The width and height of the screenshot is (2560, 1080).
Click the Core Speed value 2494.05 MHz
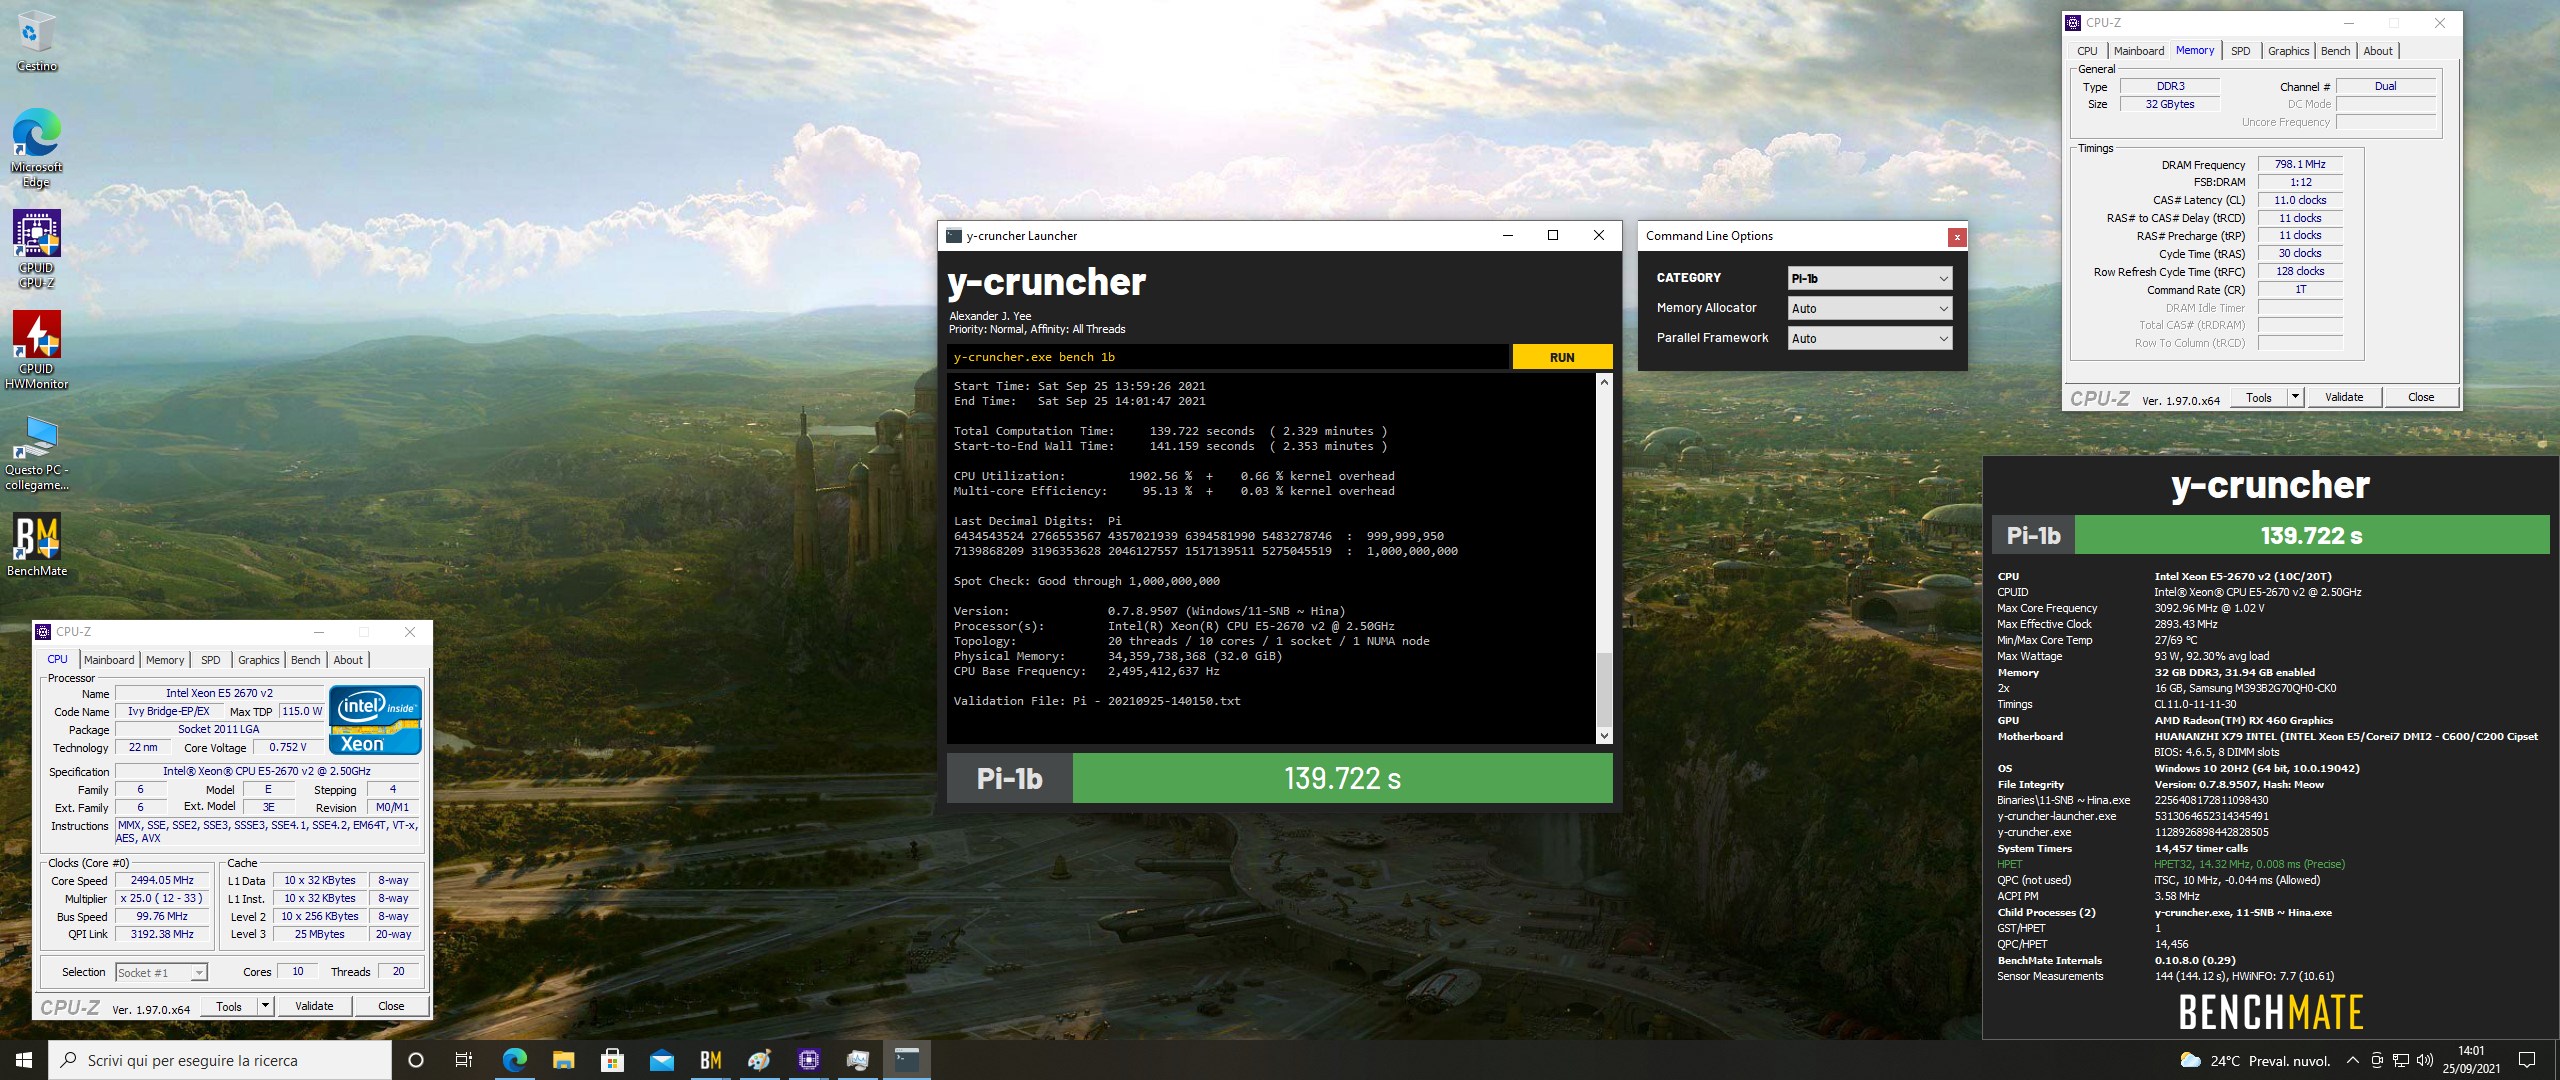coord(162,881)
